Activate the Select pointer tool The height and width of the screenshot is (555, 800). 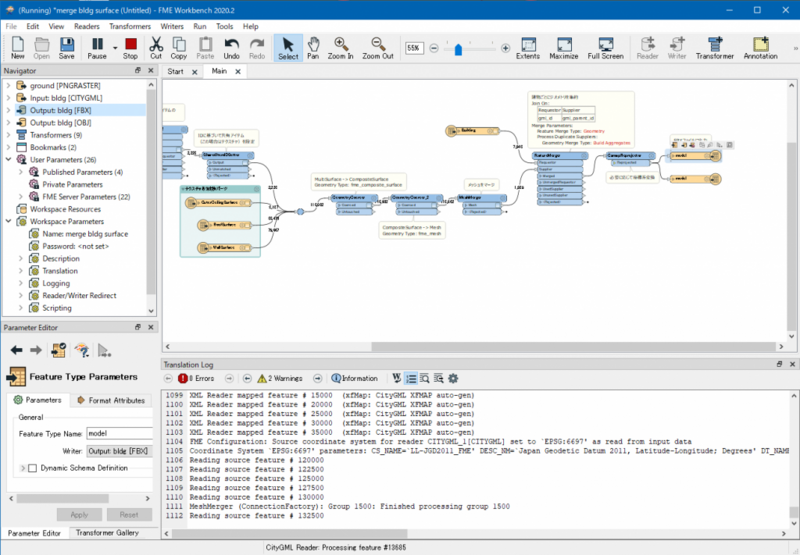pos(288,48)
